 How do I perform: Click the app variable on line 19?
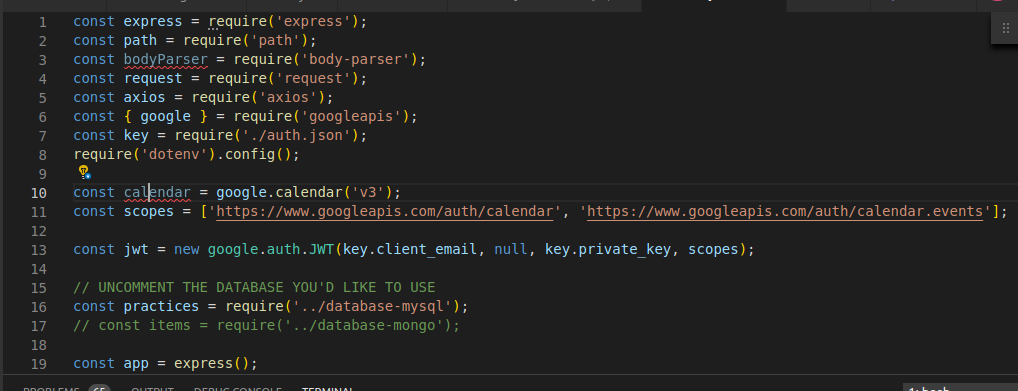pos(136,364)
